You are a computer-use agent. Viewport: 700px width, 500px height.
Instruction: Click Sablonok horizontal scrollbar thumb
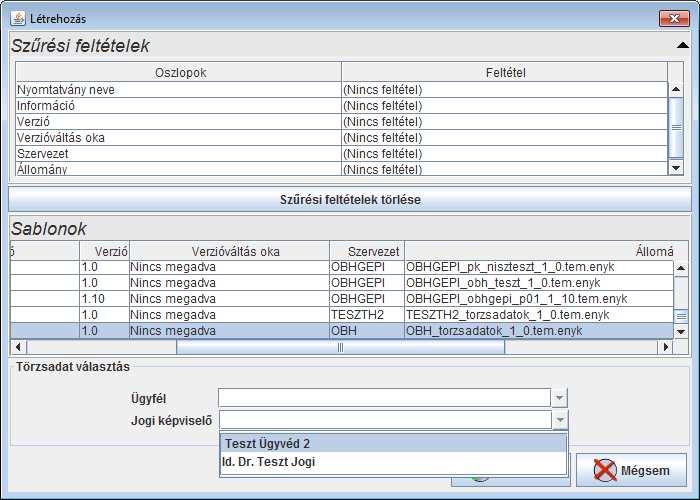click(x=340, y=347)
